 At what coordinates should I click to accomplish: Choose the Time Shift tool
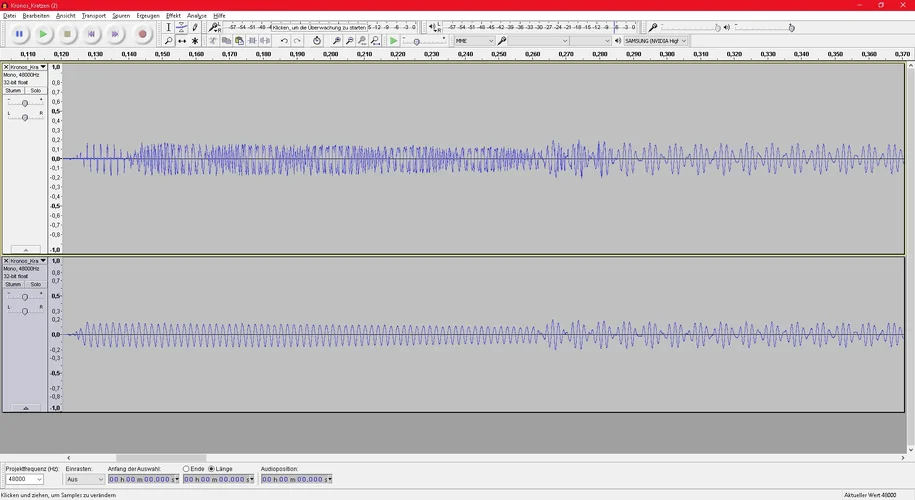(181, 41)
